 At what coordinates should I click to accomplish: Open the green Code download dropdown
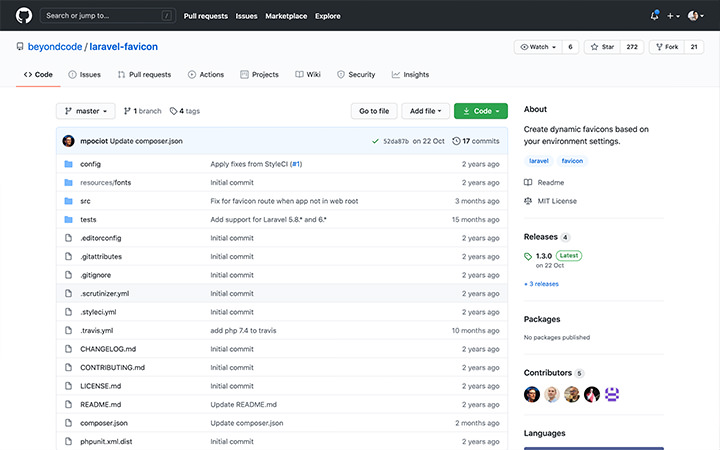tap(481, 111)
